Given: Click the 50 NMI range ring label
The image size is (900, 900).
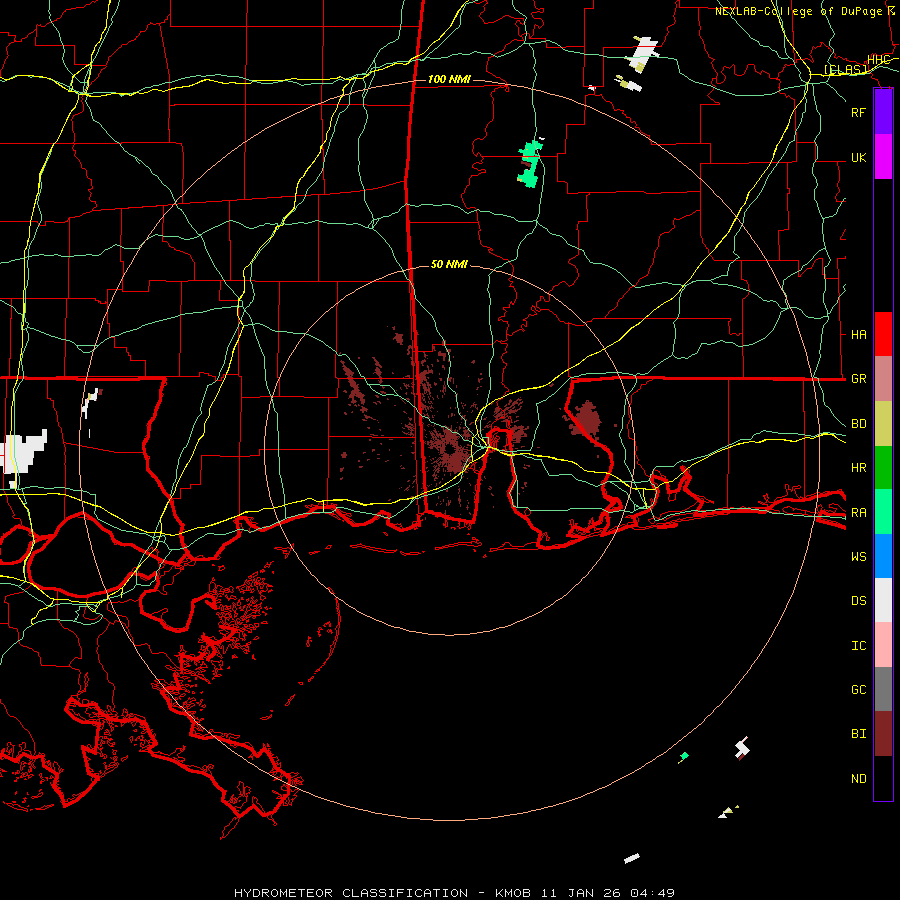Looking at the screenshot, I should [x=449, y=264].
